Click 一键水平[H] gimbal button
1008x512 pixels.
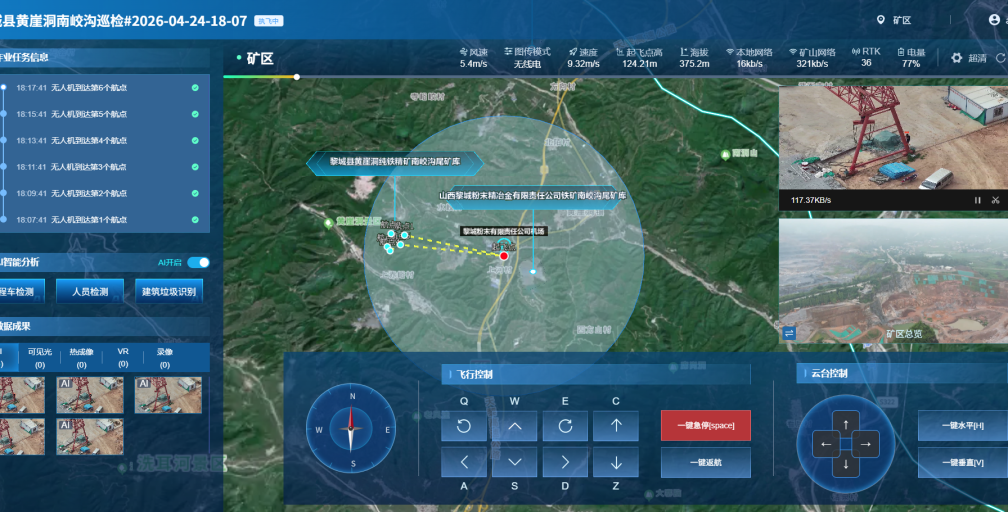tap(962, 425)
